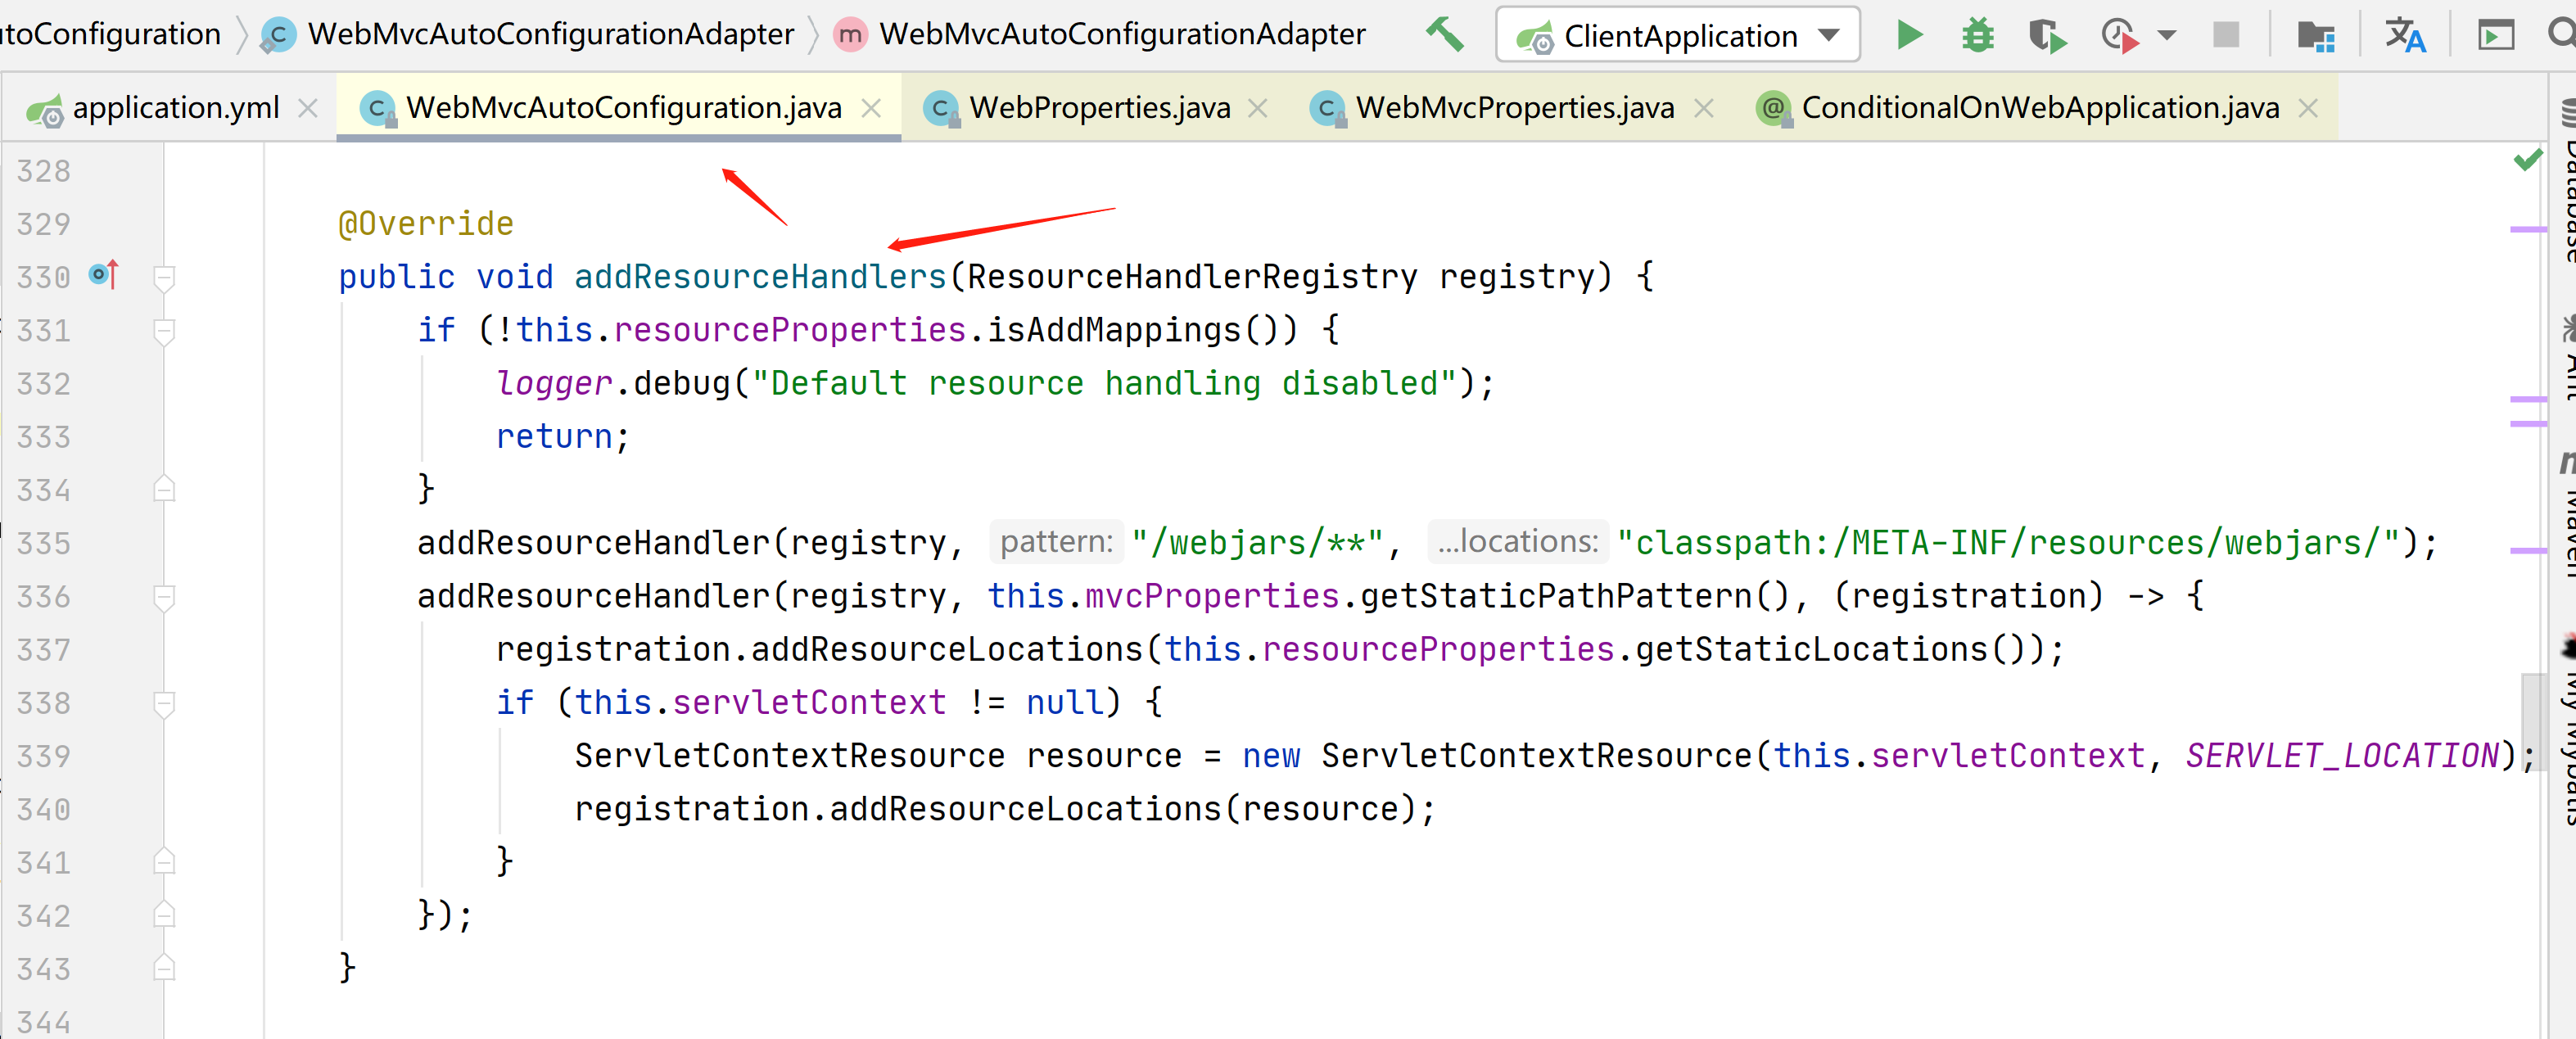Screen dimensions: 2576x1039
Task: Click the gray Stop button
Action: pos(2226,36)
